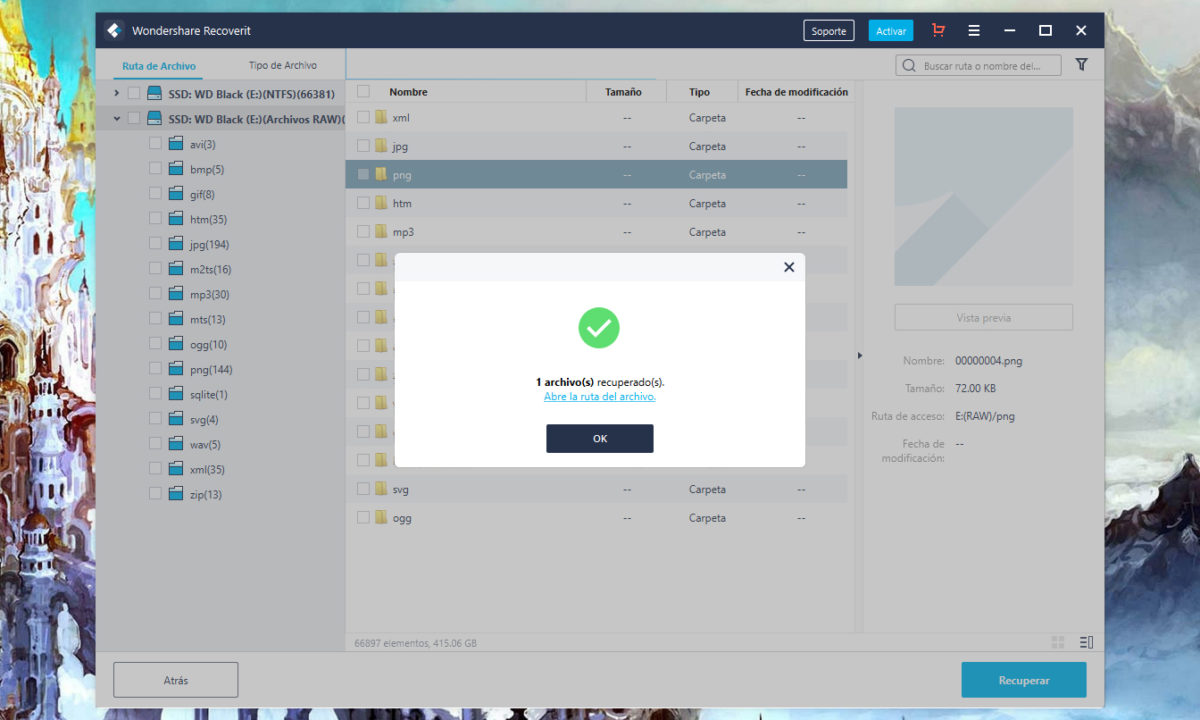The height and width of the screenshot is (720, 1200).
Task: Select the Ruta de Archivo tab
Action: pyautogui.click(x=159, y=66)
